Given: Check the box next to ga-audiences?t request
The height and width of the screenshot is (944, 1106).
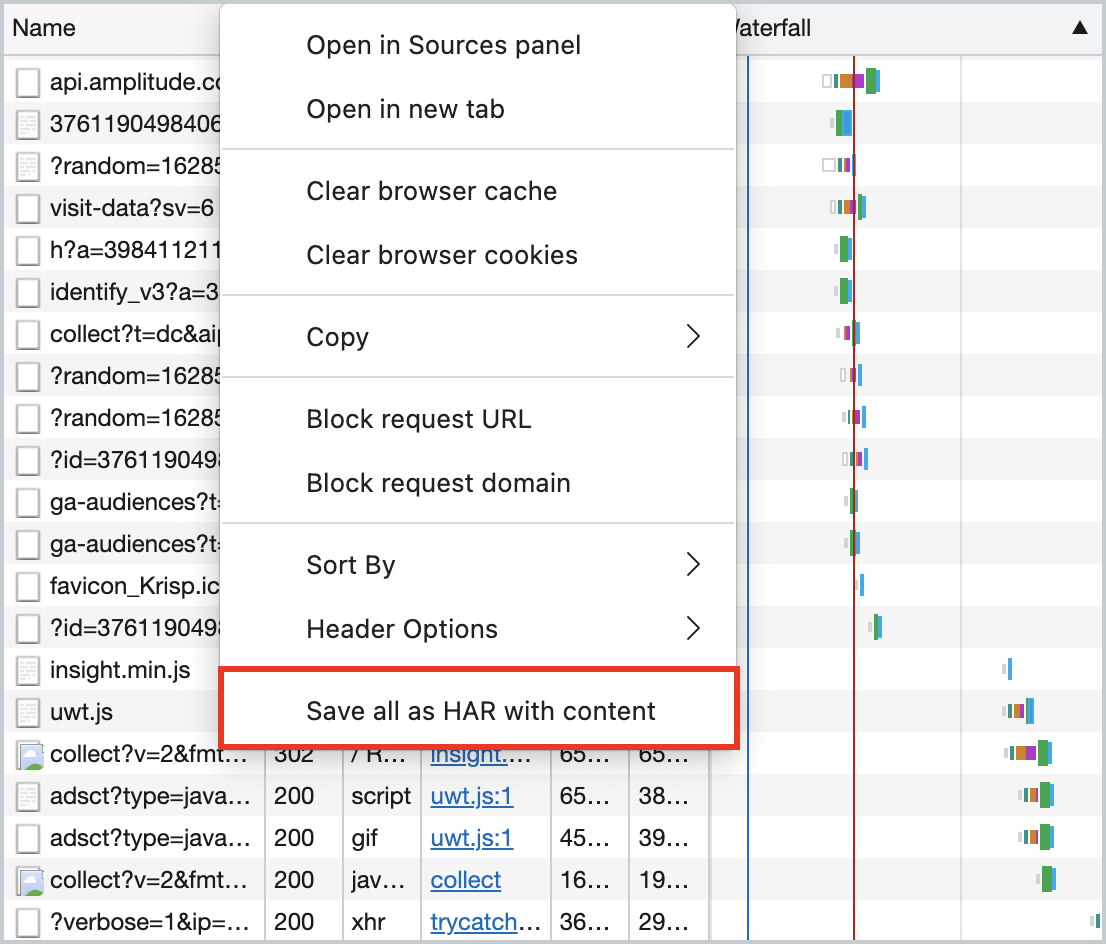Looking at the screenshot, I should [x=27, y=501].
